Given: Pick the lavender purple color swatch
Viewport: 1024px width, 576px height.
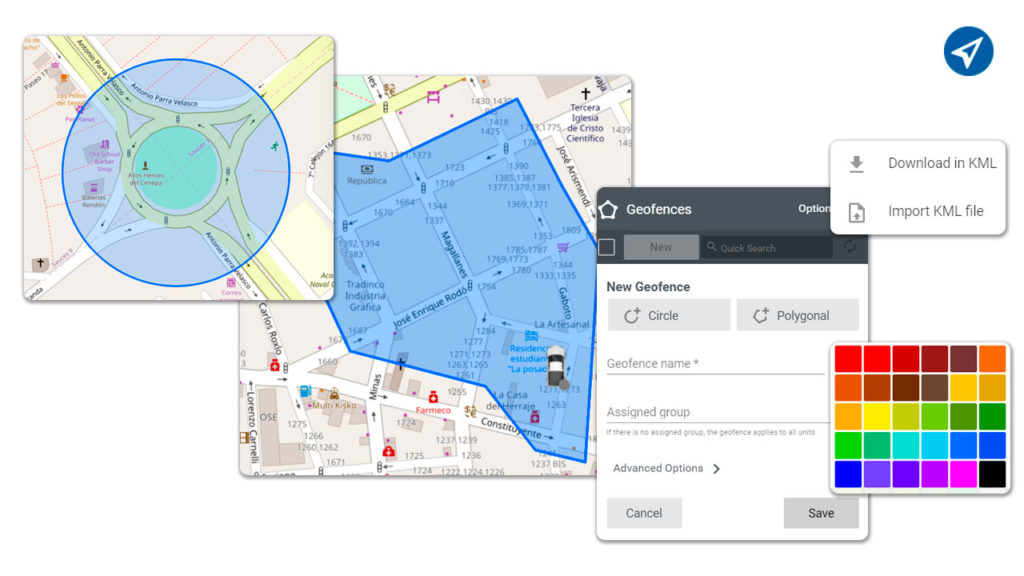Looking at the screenshot, I should tap(877, 474).
